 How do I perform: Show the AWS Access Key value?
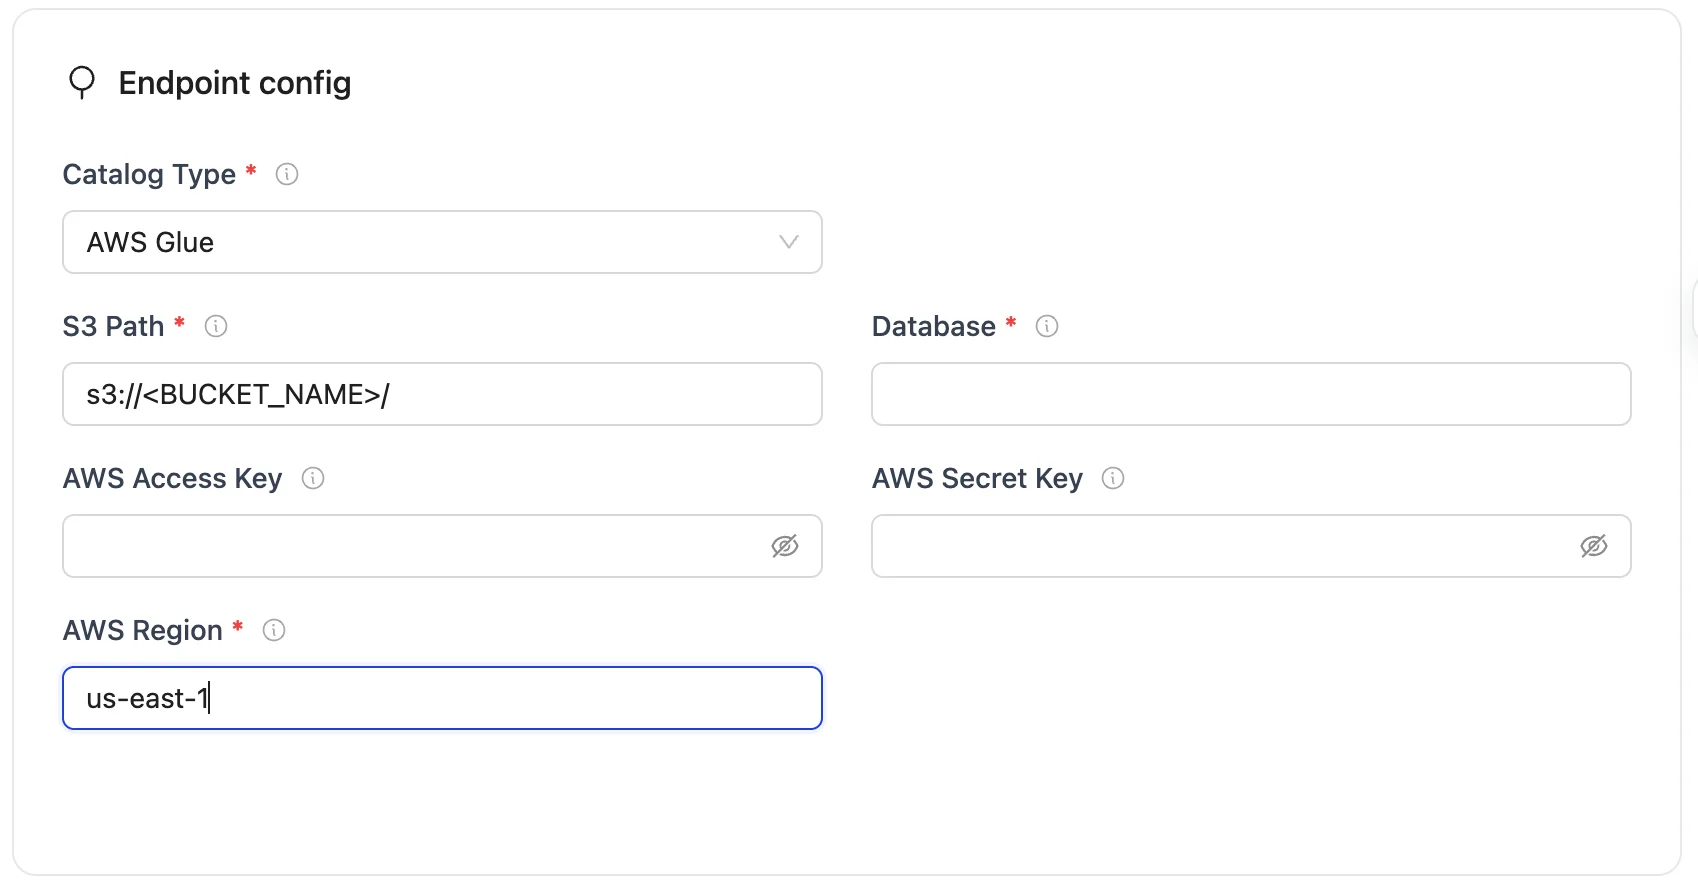[x=785, y=546]
